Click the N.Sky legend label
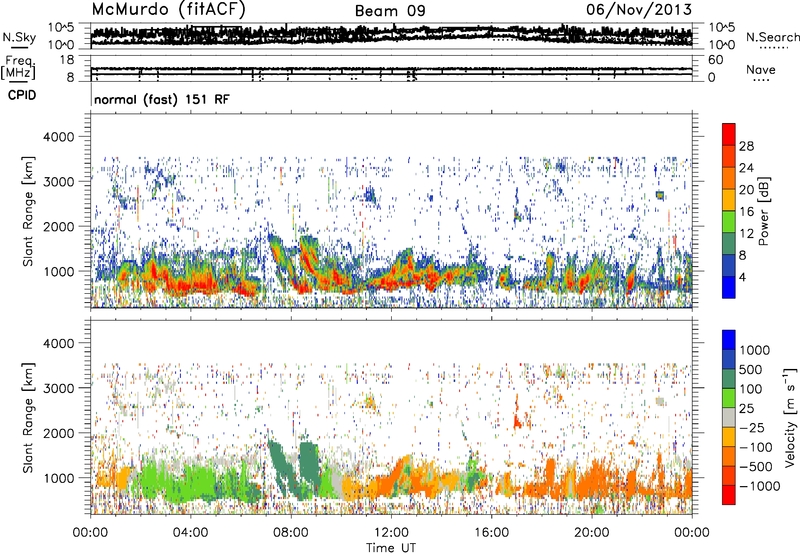 pos(19,37)
